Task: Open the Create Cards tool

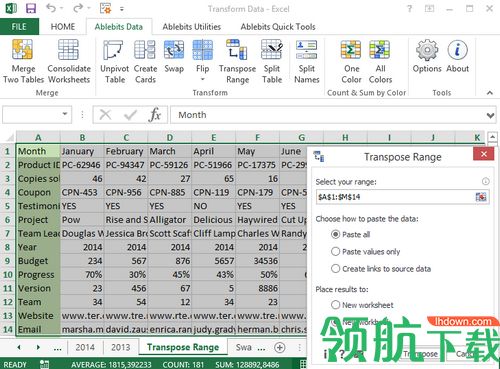Action: point(145,62)
